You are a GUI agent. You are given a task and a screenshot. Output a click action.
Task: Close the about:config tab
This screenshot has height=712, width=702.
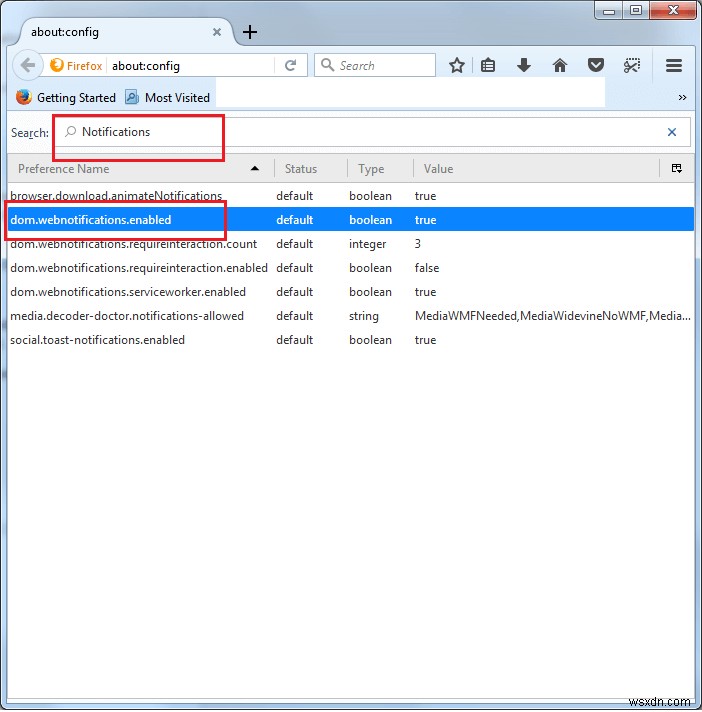point(217,32)
